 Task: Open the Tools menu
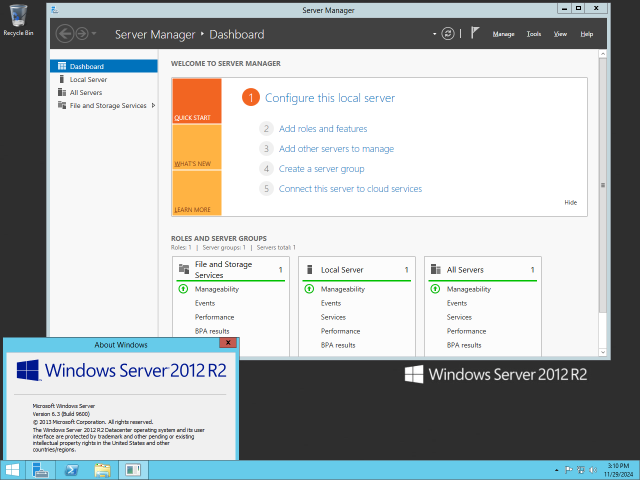tap(534, 34)
